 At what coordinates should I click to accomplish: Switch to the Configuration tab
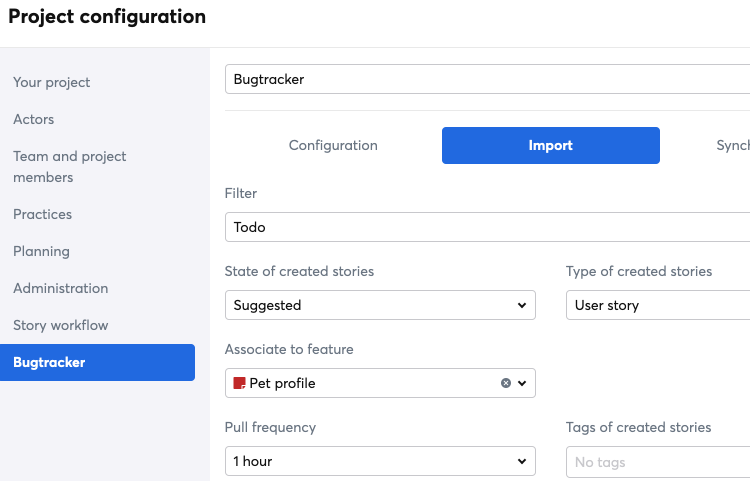[x=333, y=145]
